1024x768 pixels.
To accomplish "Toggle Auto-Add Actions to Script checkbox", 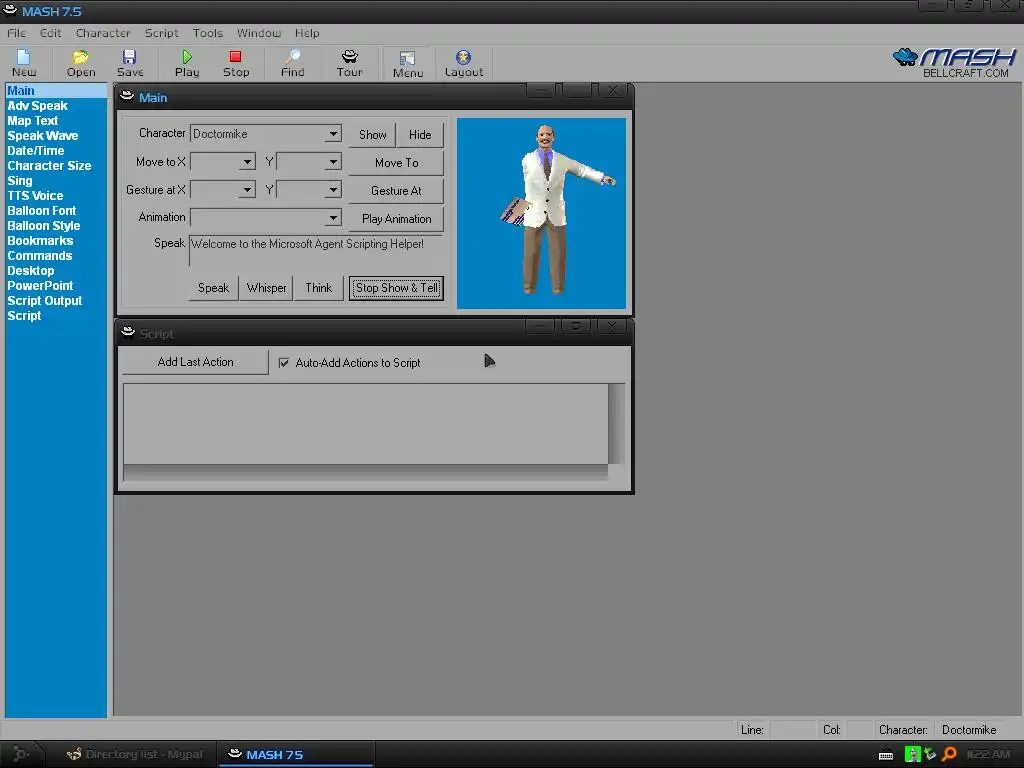I will pos(283,362).
